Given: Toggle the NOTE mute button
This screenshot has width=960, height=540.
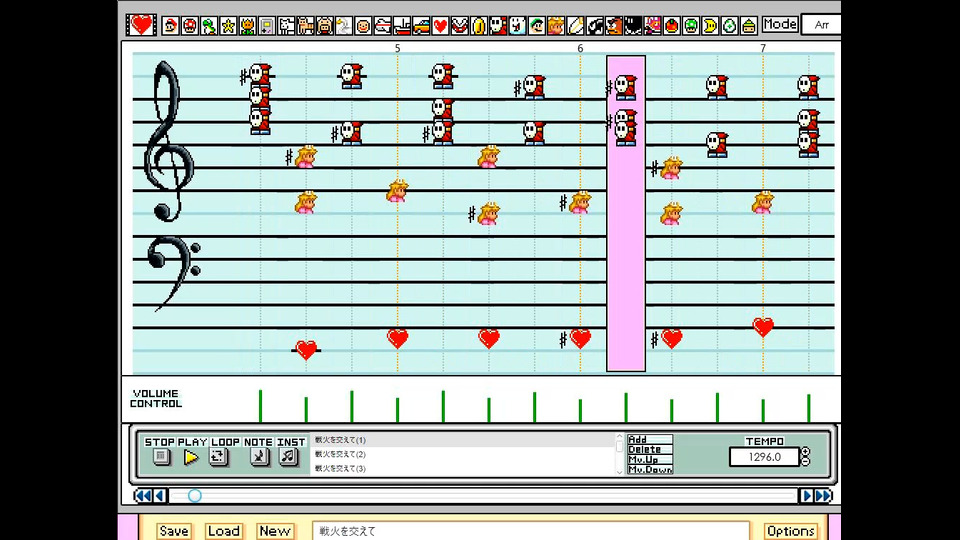Looking at the screenshot, I should coord(259,457).
